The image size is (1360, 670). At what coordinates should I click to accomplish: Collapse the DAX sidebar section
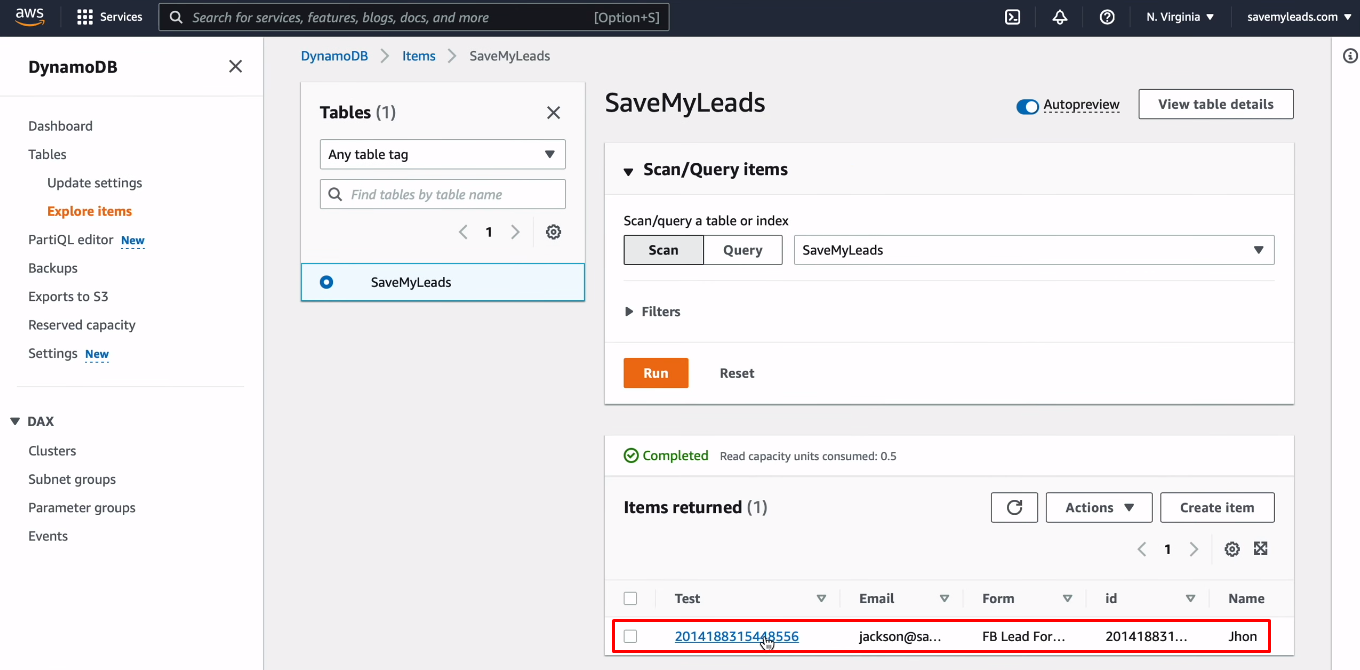click(x=16, y=422)
